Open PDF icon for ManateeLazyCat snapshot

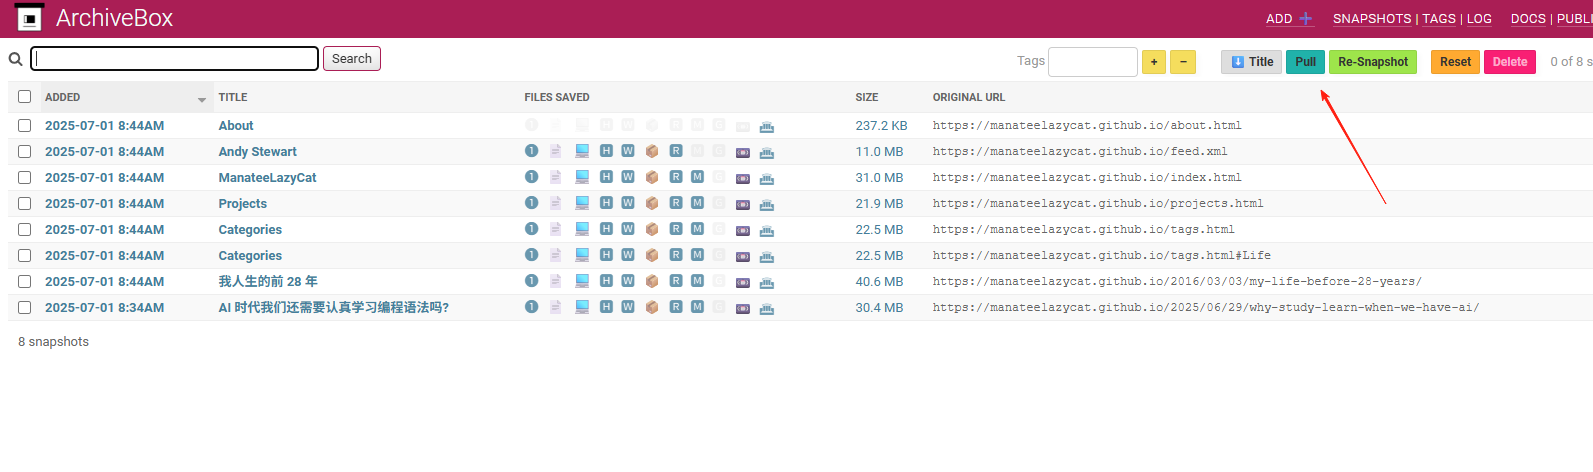click(x=556, y=177)
